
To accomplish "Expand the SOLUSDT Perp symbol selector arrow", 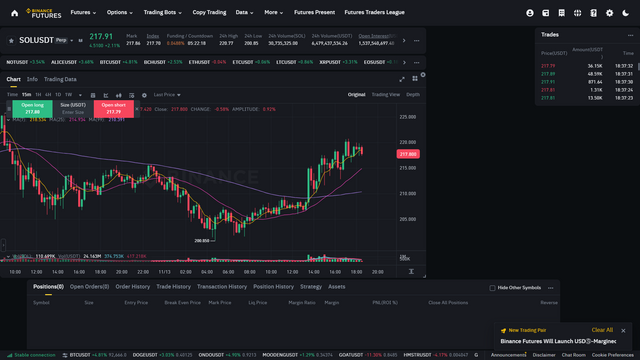I will click(x=72, y=40).
